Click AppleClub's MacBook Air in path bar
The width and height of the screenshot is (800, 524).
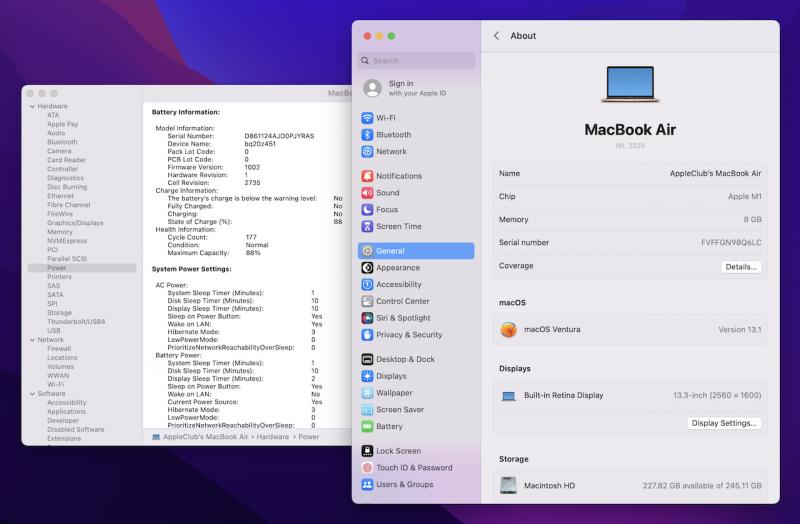(206, 437)
